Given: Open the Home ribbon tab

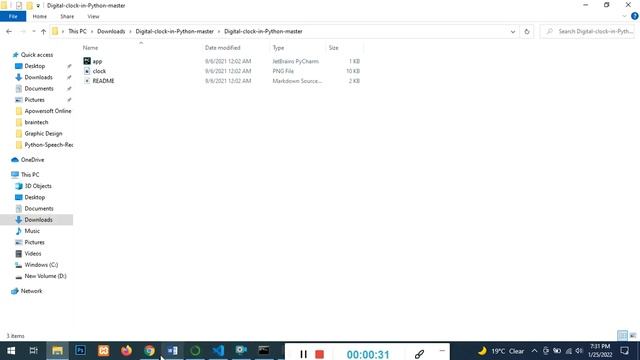Looking at the screenshot, I should pos(40,16).
